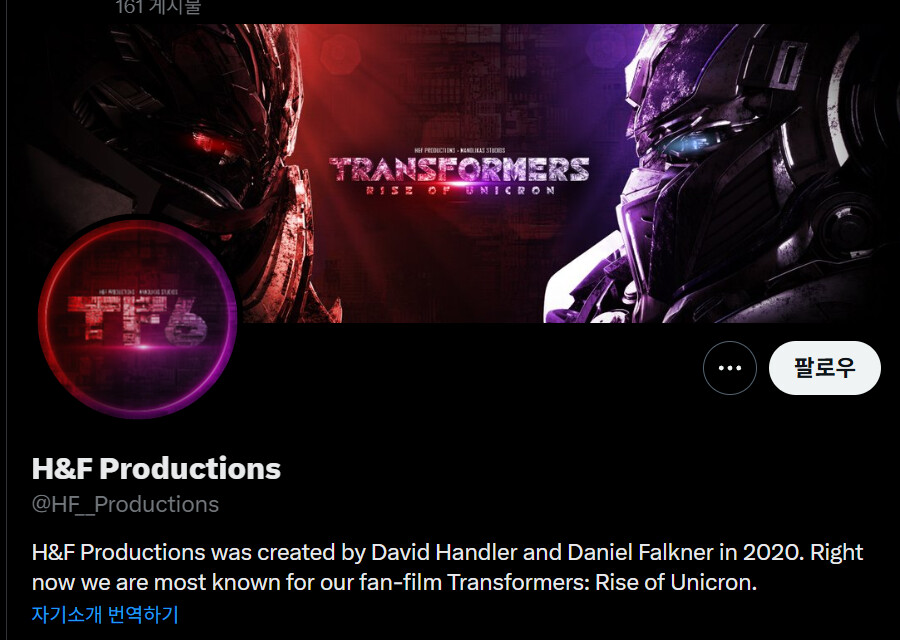Click the Rise of Unicron subtitle in the banner
The width and height of the screenshot is (900, 640).
[x=460, y=190]
